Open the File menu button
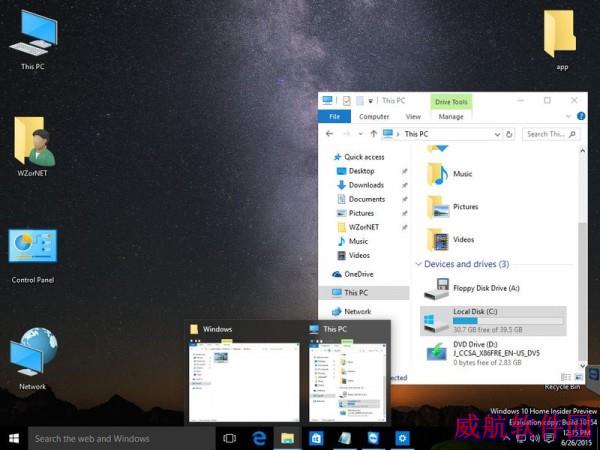This screenshot has width=600, height=450. click(334, 117)
